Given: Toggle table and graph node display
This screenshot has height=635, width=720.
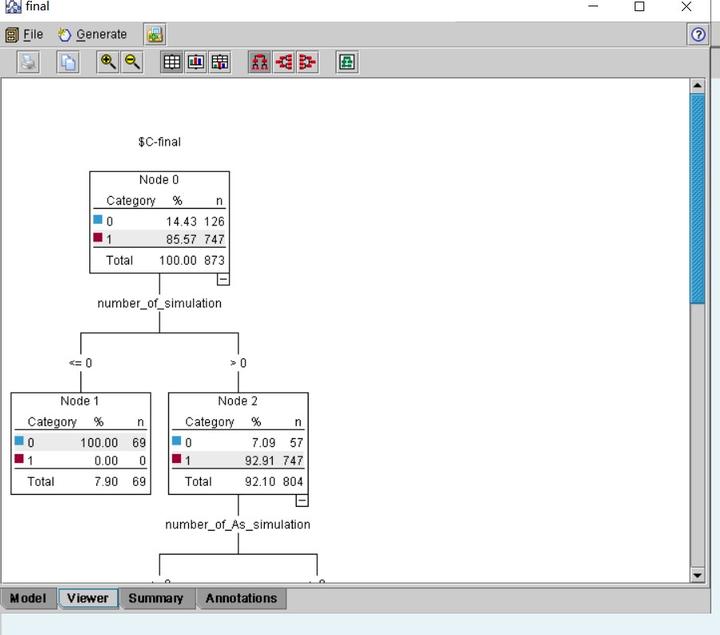Looking at the screenshot, I should click(x=219, y=62).
